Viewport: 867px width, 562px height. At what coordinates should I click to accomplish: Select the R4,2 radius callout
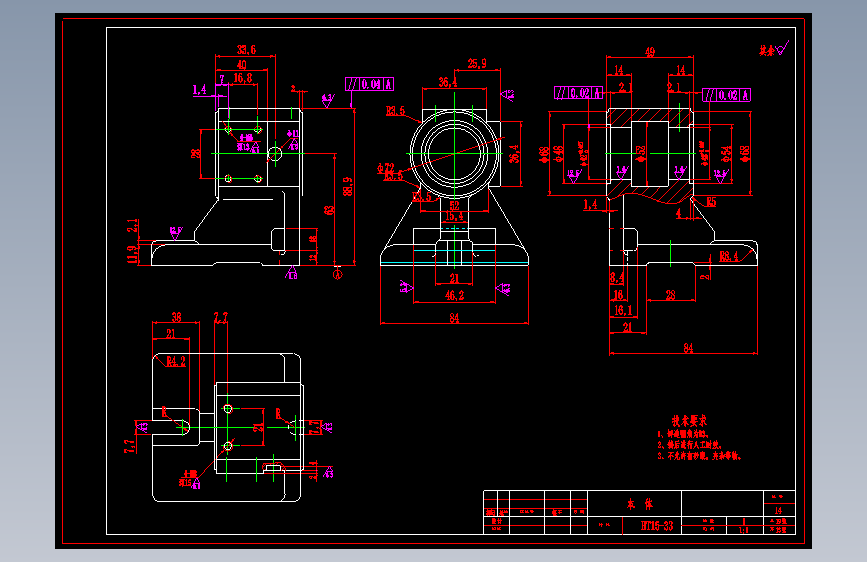click(x=176, y=361)
